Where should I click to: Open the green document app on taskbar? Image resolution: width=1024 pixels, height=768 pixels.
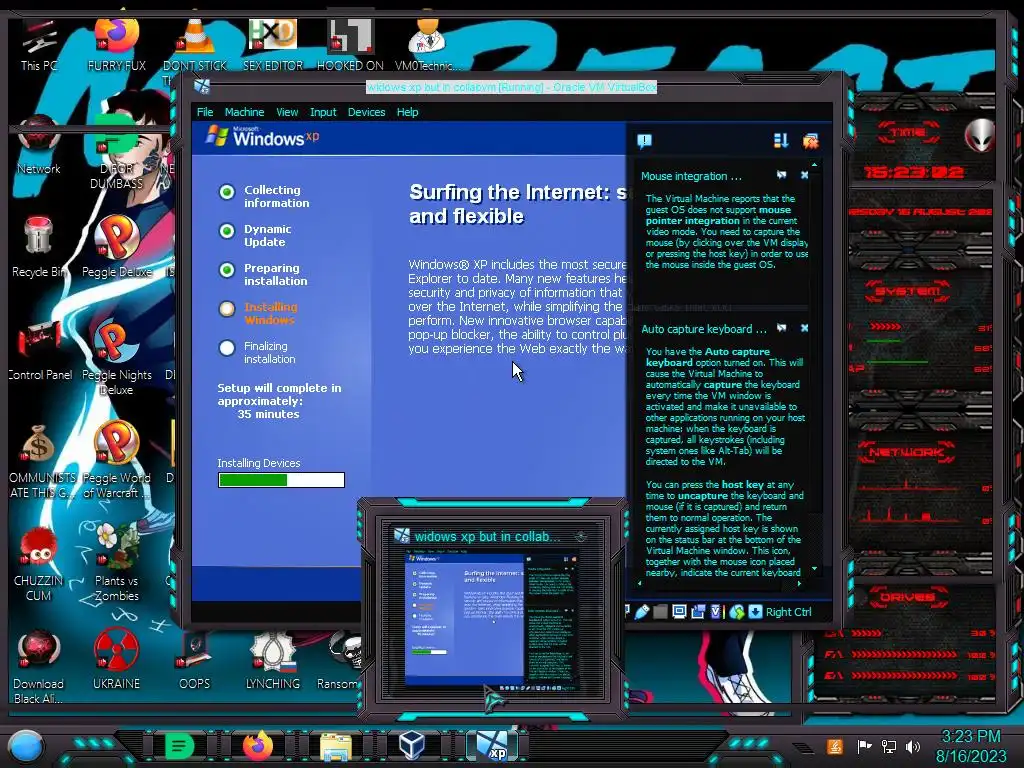tap(179, 746)
